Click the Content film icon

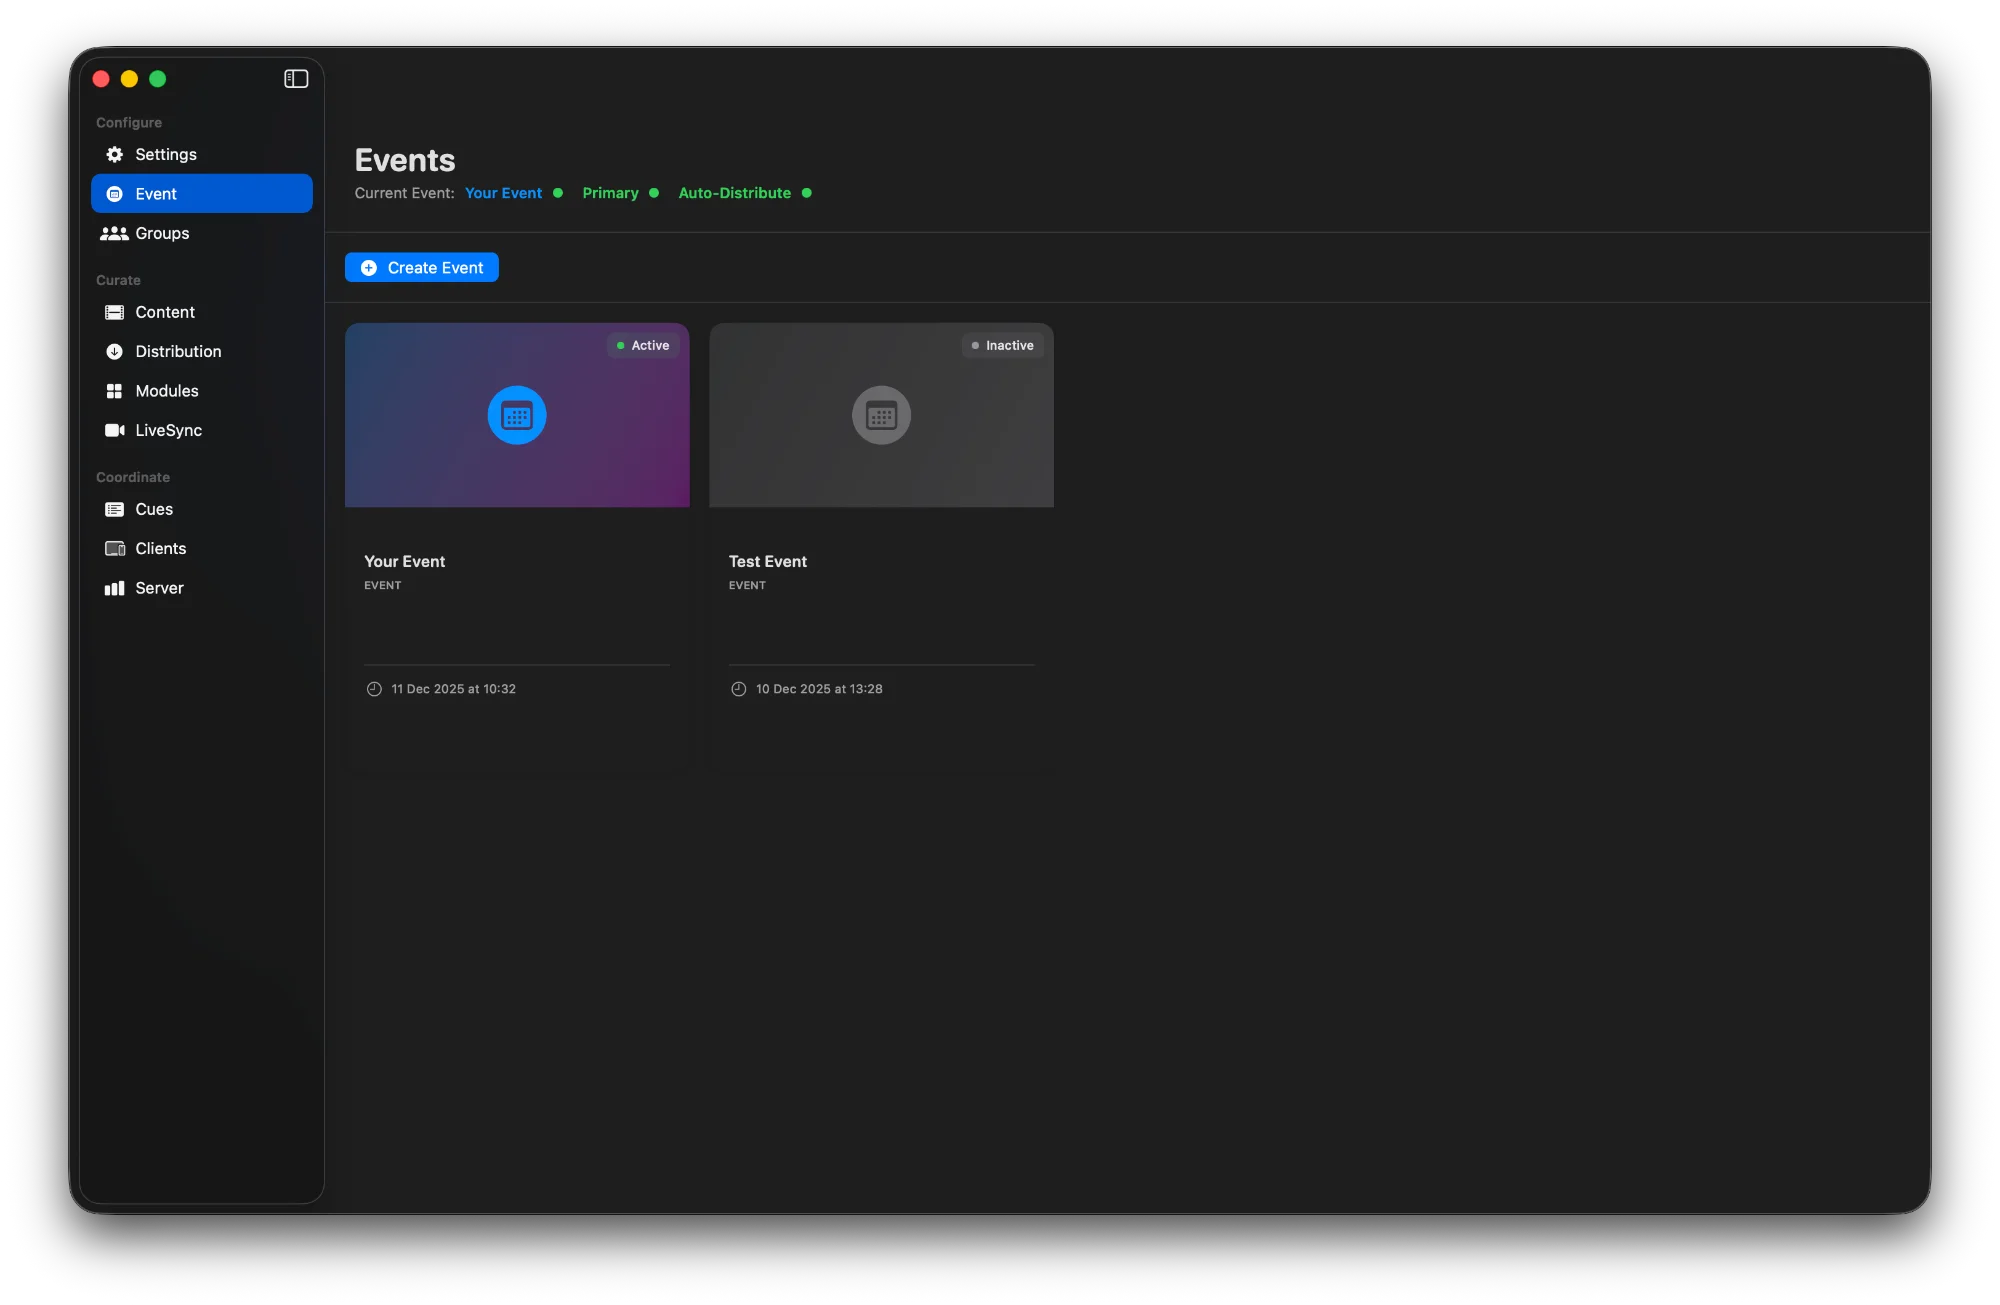[x=115, y=312]
